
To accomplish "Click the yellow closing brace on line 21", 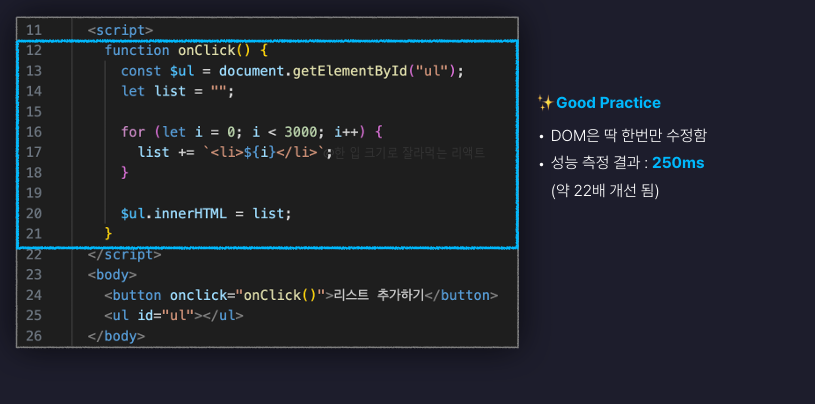I will click(108, 233).
